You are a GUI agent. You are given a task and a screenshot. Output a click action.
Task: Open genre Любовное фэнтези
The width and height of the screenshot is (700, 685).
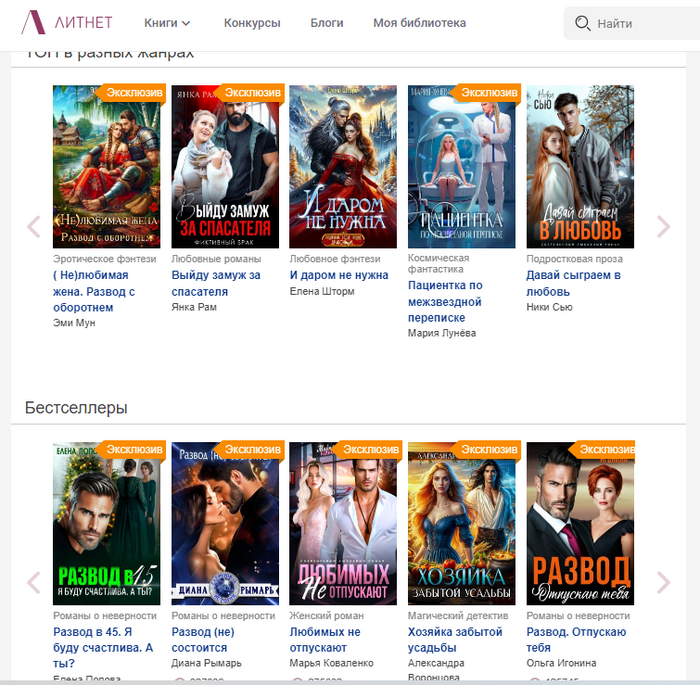[335, 259]
